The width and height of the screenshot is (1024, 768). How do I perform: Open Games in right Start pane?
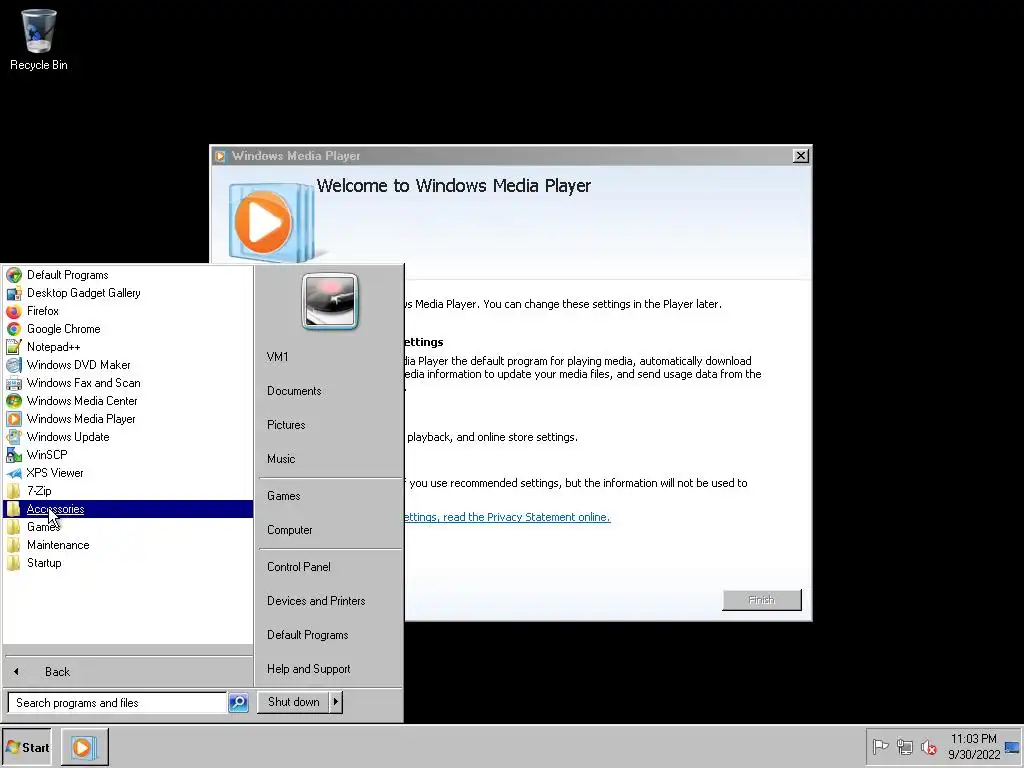point(330,496)
